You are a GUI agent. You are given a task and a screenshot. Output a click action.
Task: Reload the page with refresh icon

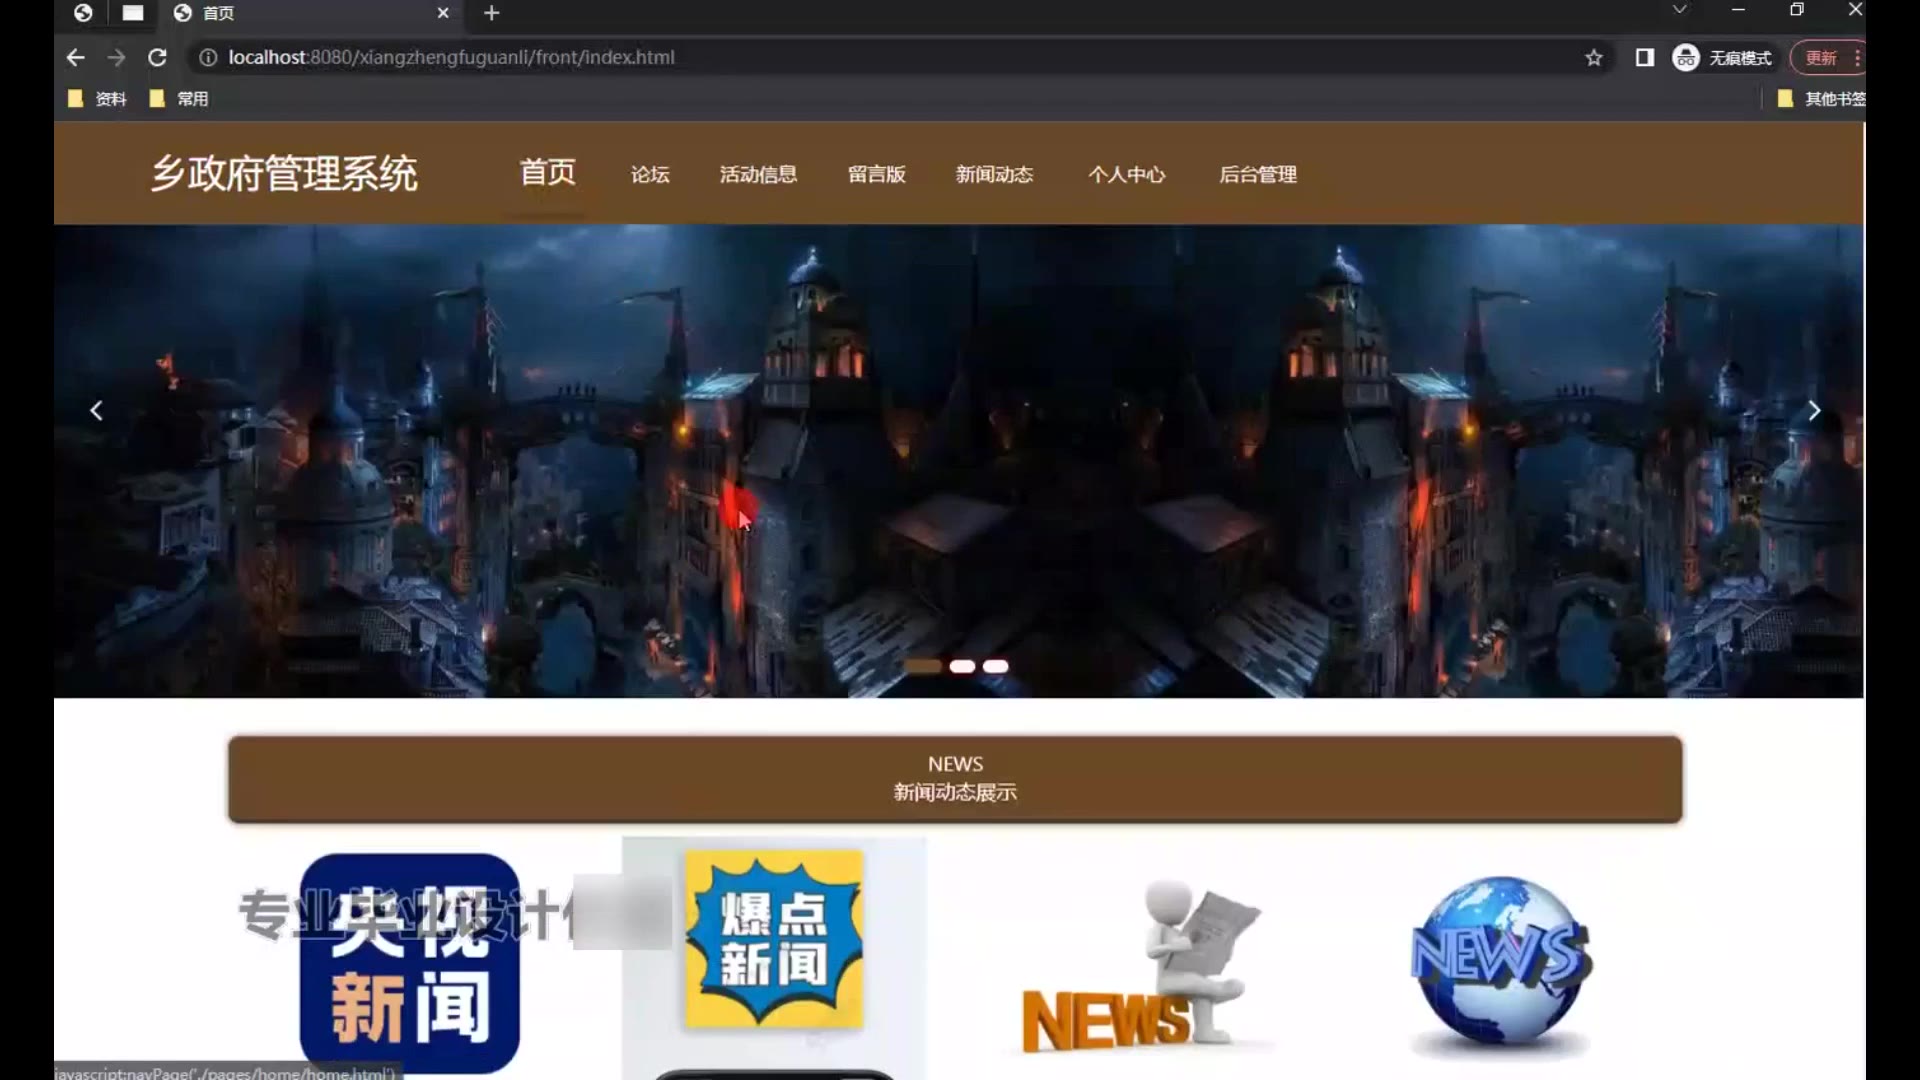[157, 58]
